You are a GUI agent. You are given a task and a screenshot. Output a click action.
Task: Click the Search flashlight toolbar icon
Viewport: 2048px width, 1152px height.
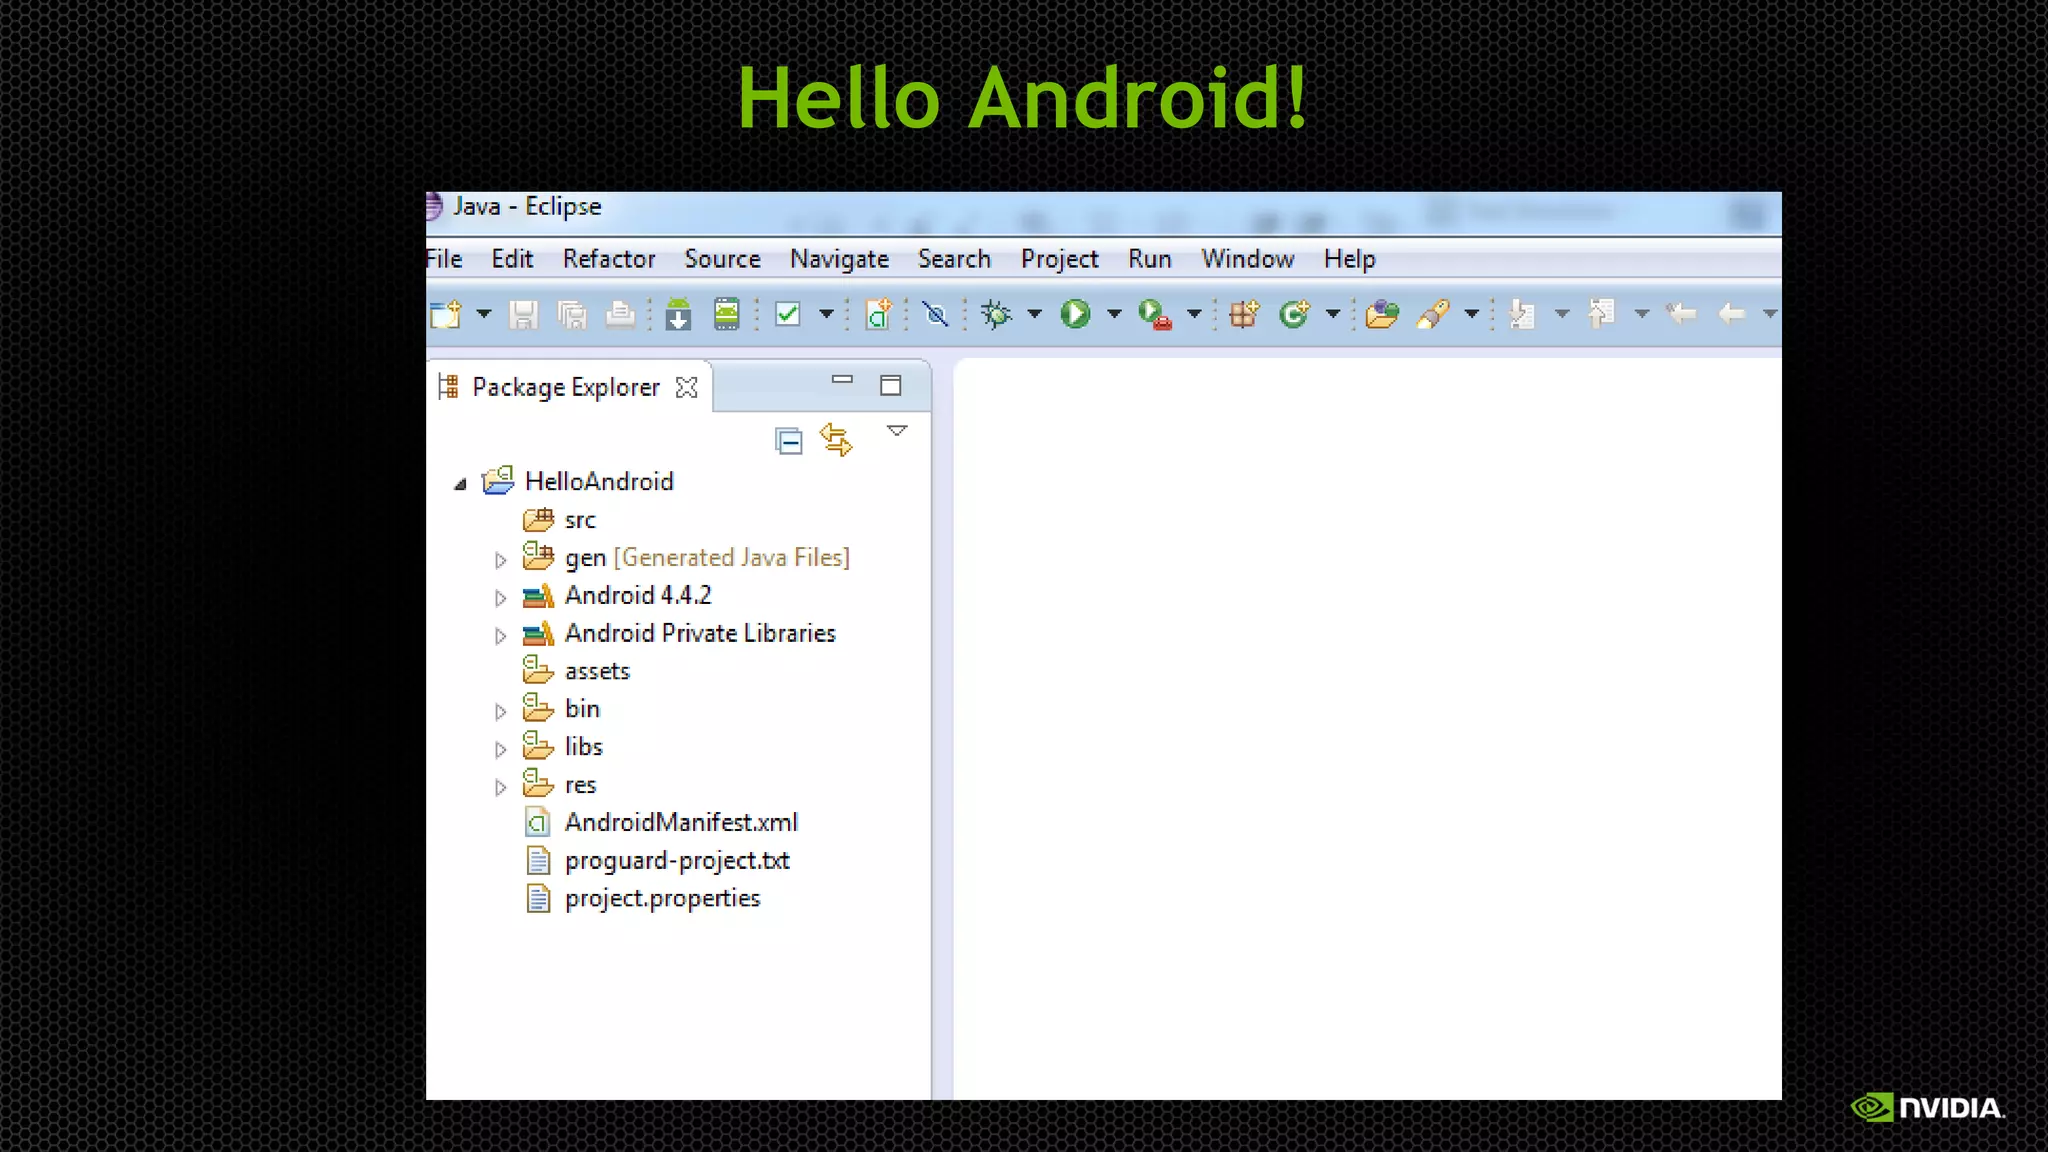(1433, 314)
